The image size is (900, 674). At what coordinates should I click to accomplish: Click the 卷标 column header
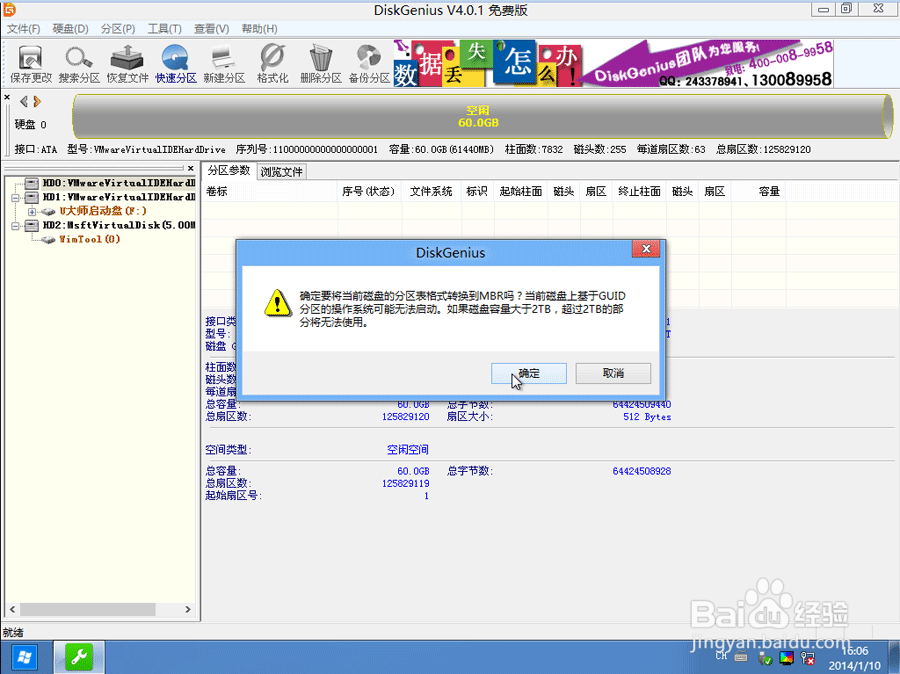click(x=269, y=191)
